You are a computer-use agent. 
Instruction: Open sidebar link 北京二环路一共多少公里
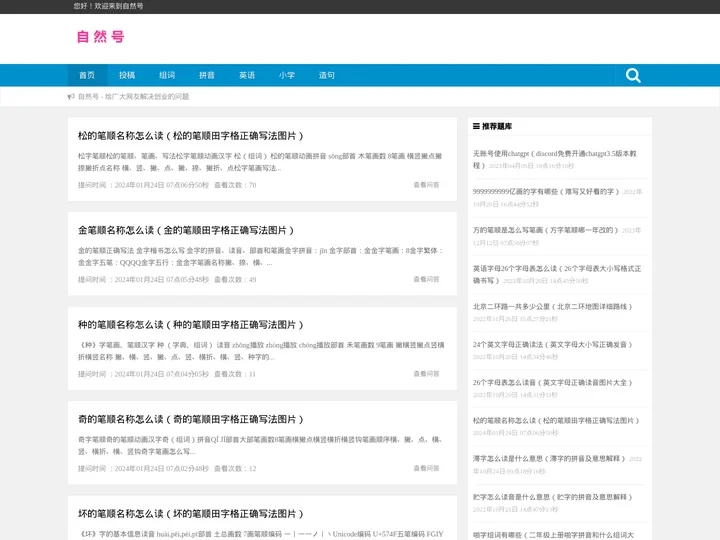coord(552,307)
